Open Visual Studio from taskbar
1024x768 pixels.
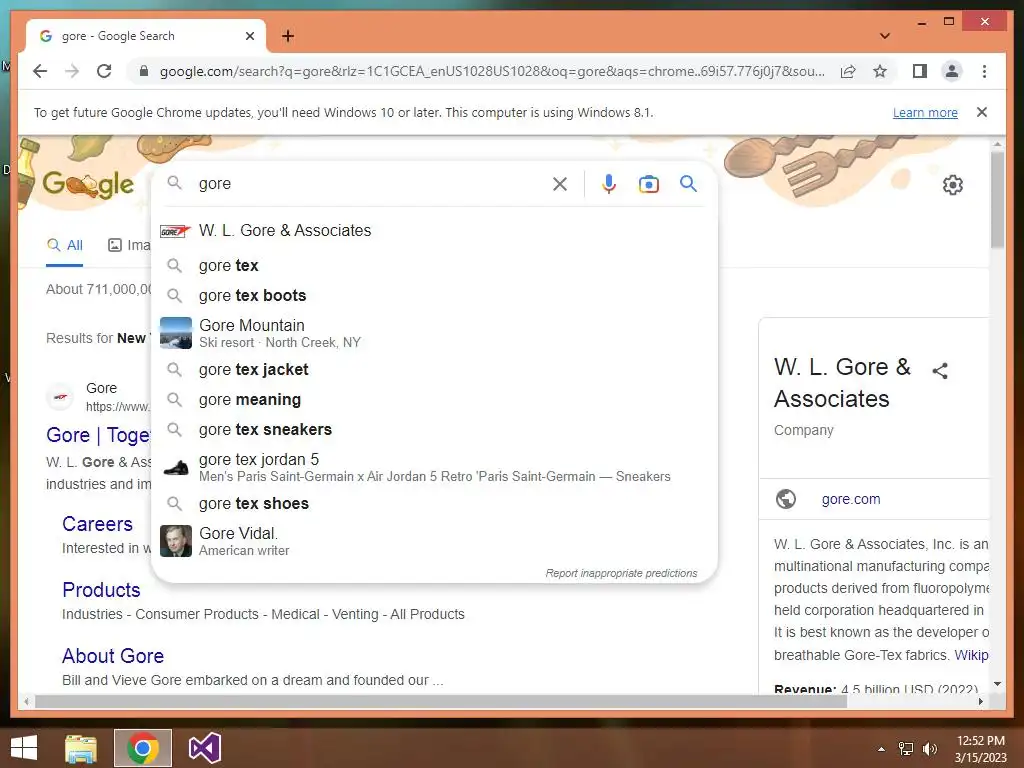(204, 748)
